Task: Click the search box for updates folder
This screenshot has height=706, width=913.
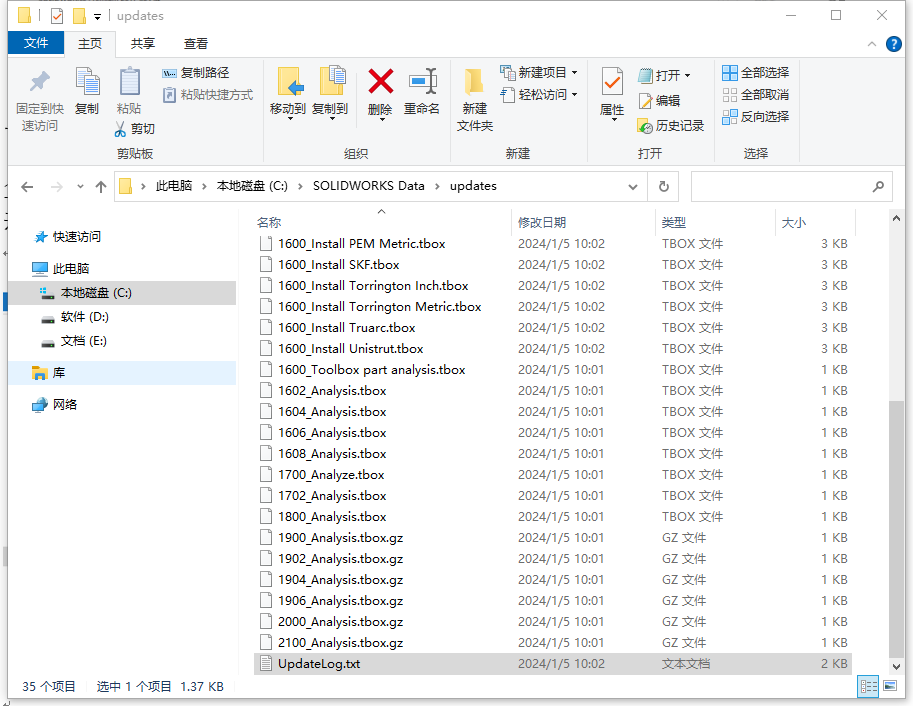Action: [791, 186]
